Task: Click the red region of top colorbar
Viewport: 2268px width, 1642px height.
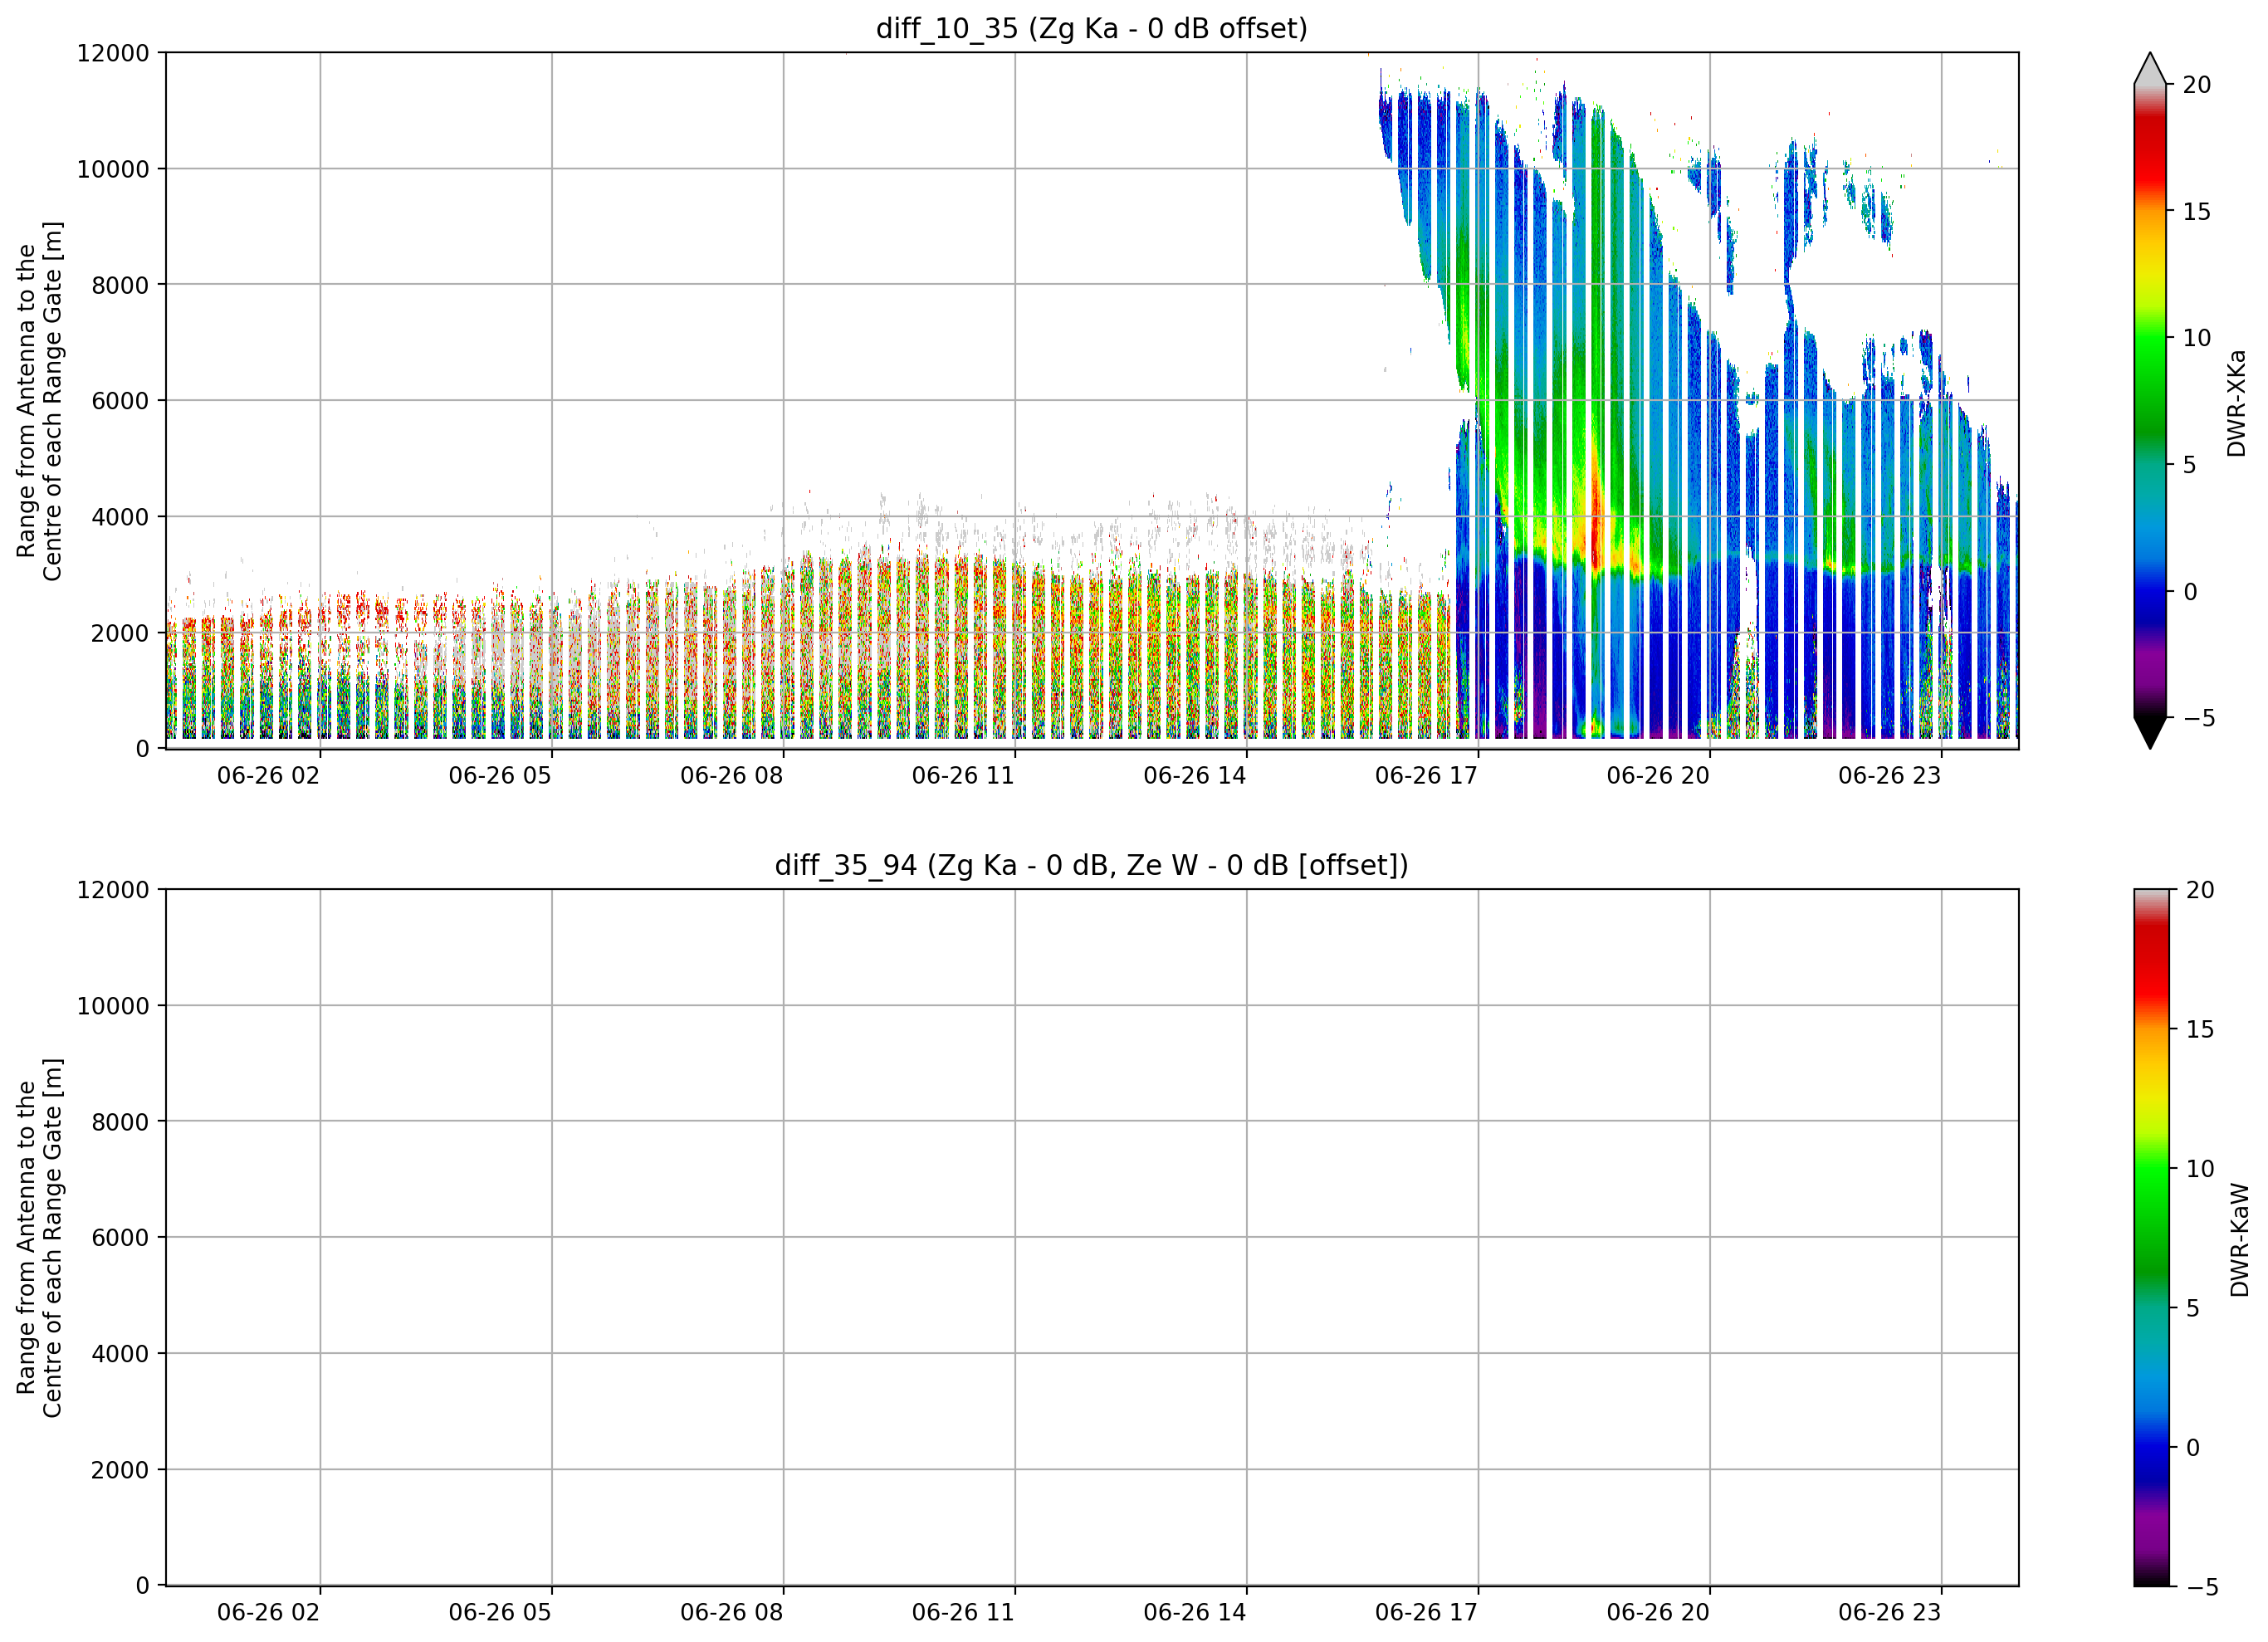Action: click(2149, 150)
